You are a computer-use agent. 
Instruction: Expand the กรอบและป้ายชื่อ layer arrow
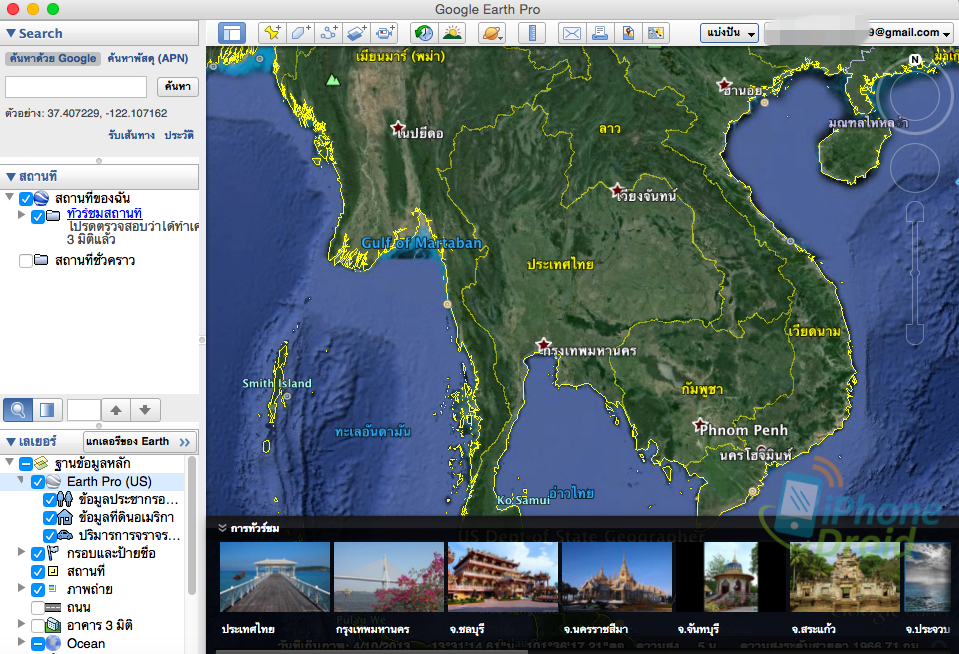(x=21, y=552)
